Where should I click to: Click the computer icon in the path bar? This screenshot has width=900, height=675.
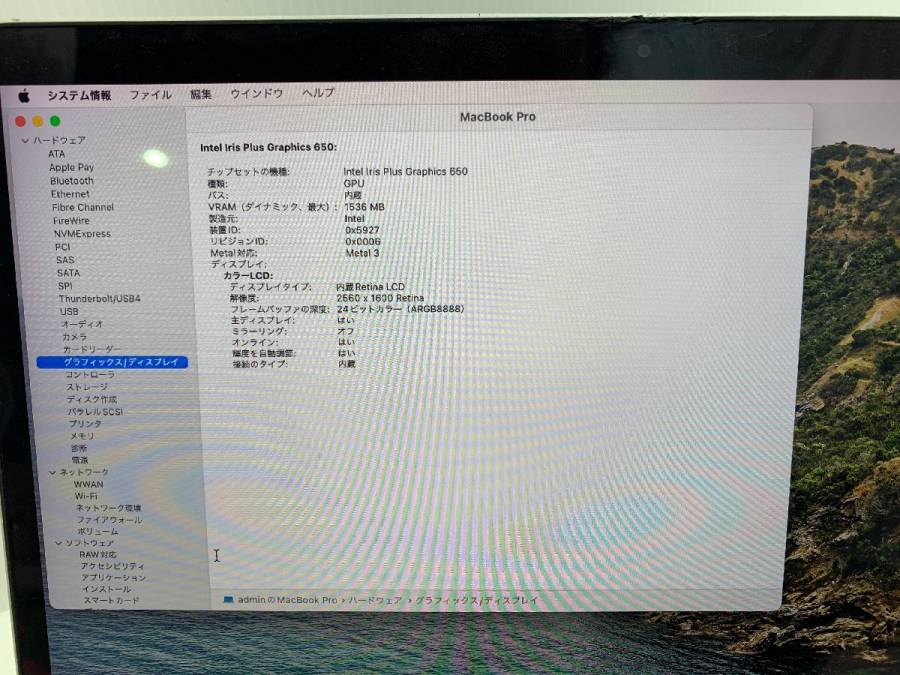tap(228, 600)
